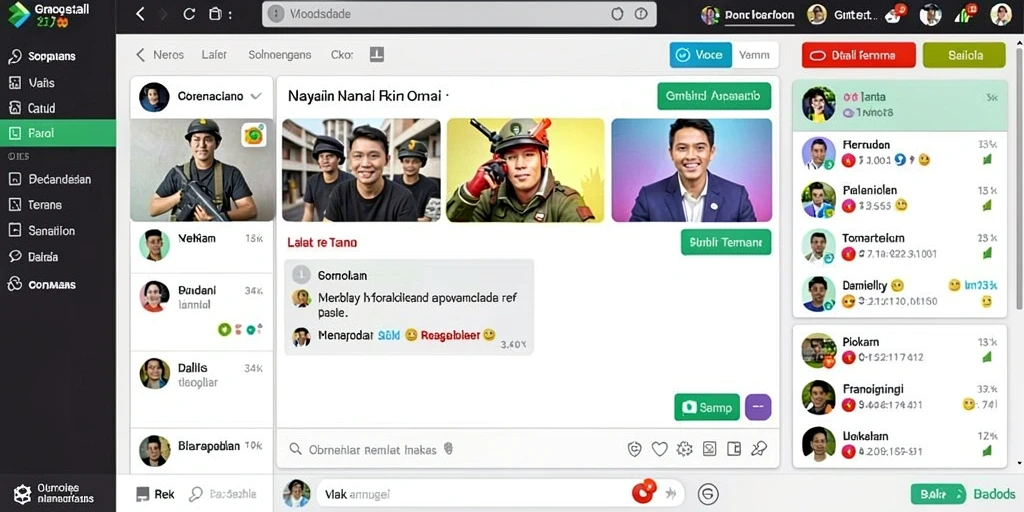This screenshot has height=512, width=1024.
Task: Go back using the Neros chevron
Action: coord(140,55)
